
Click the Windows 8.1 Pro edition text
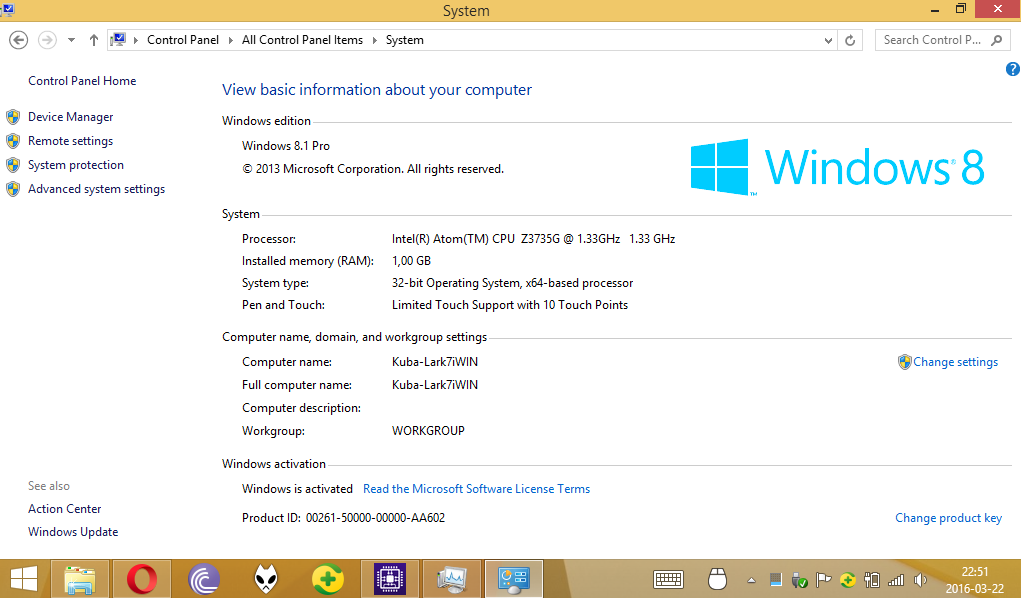pos(286,146)
